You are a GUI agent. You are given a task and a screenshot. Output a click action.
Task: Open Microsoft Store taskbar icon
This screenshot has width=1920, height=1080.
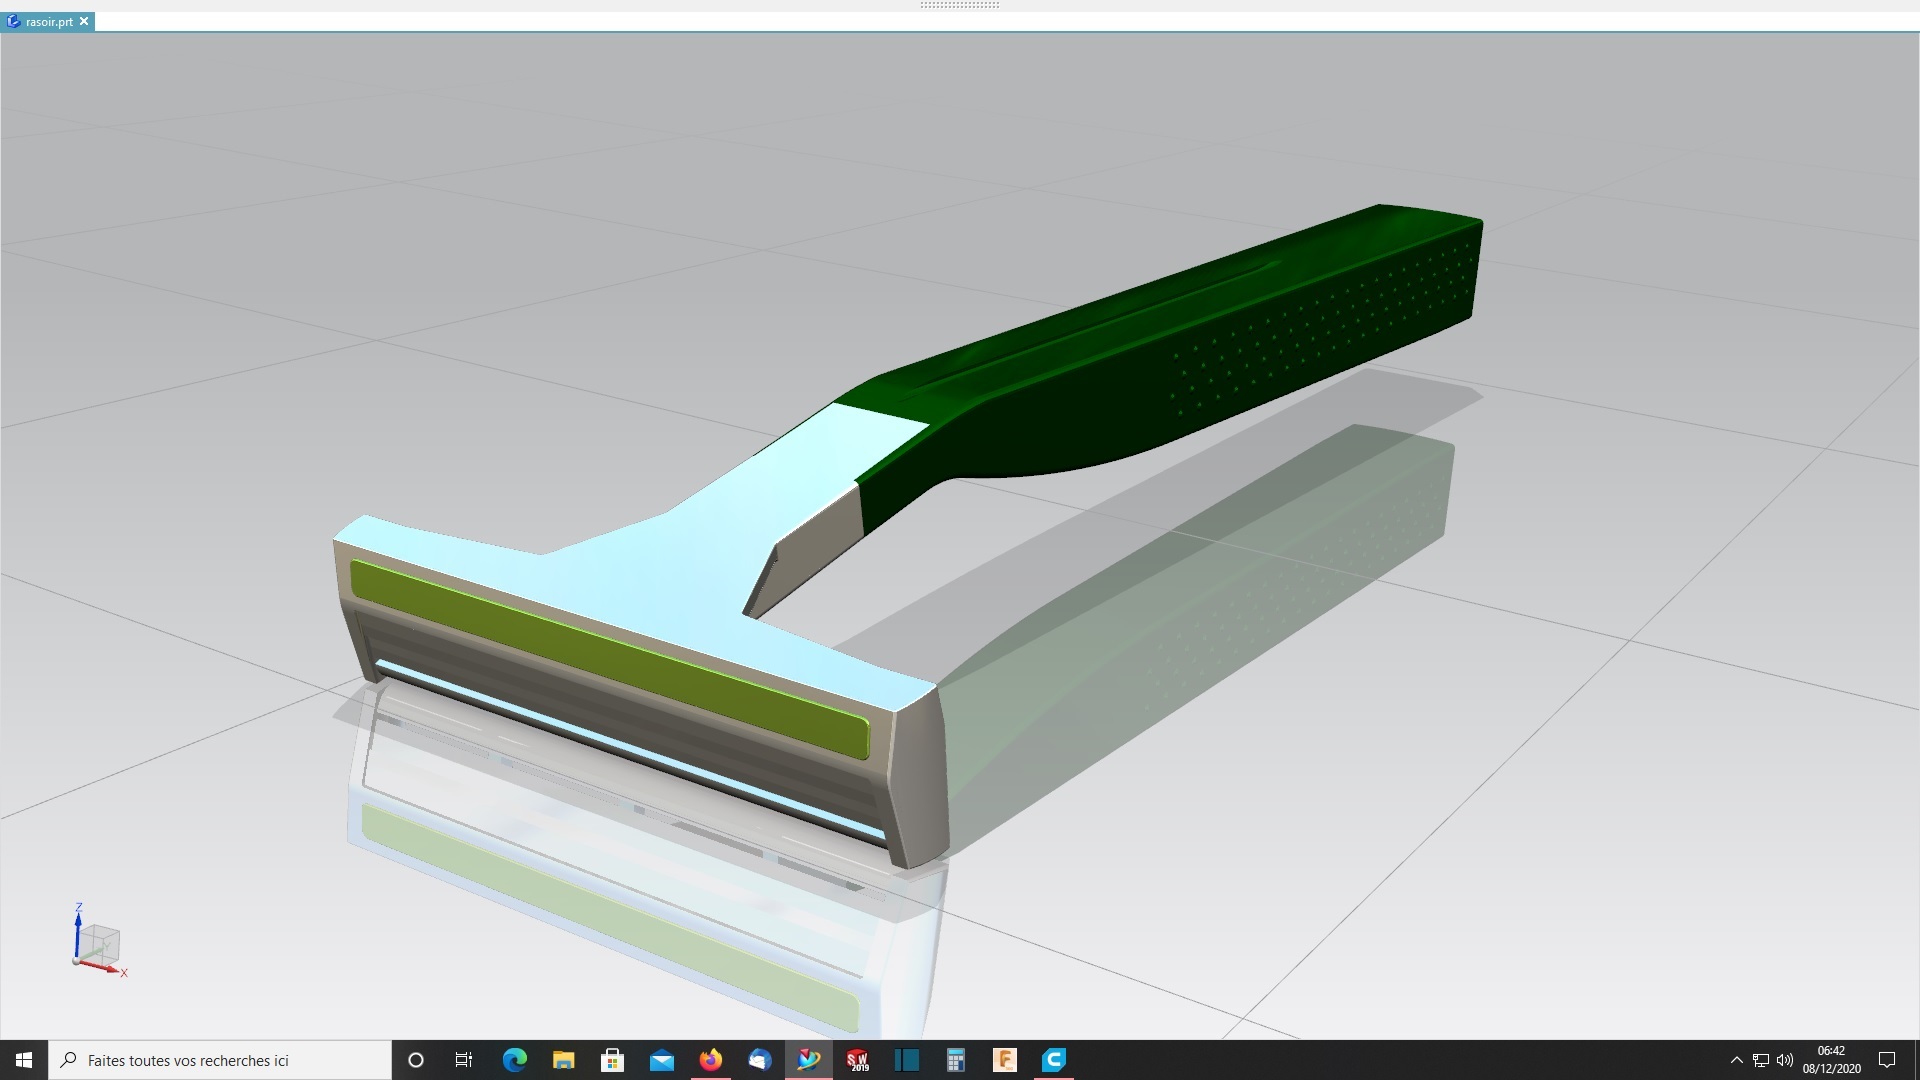pyautogui.click(x=612, y=1060)
